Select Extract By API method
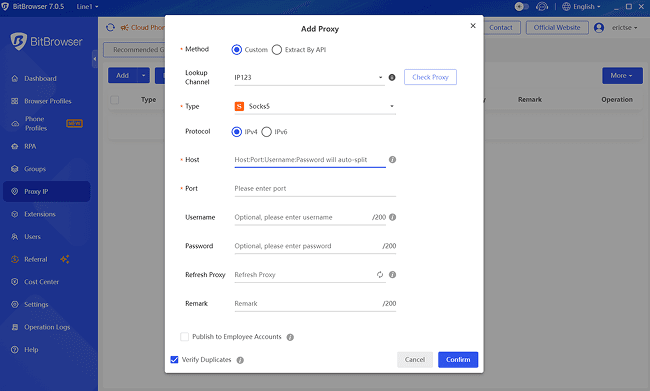 click(277, 50)
